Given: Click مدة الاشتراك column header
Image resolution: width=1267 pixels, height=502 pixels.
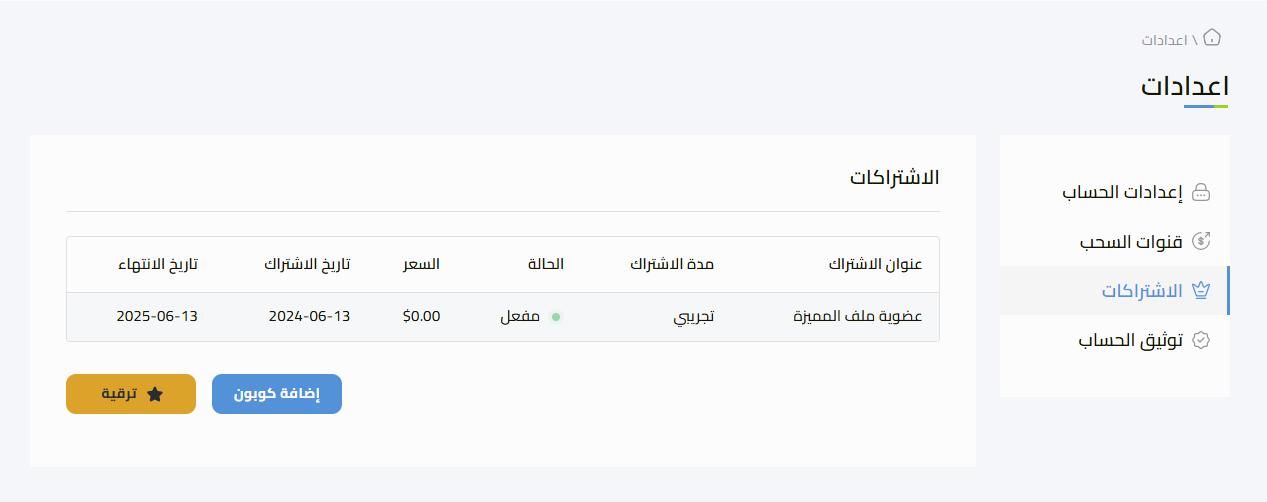Looking at the screenshot, I should [x=672, y=265].
